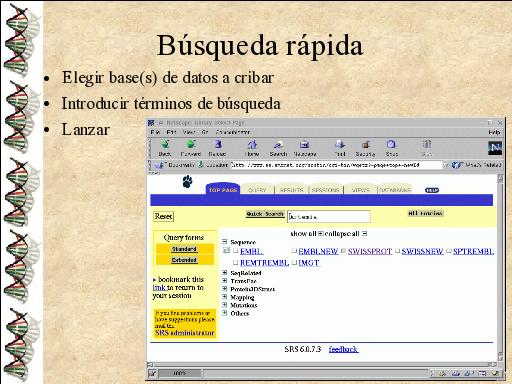Open the feedback link
The image size is (512, 384).
click(343, 349)
